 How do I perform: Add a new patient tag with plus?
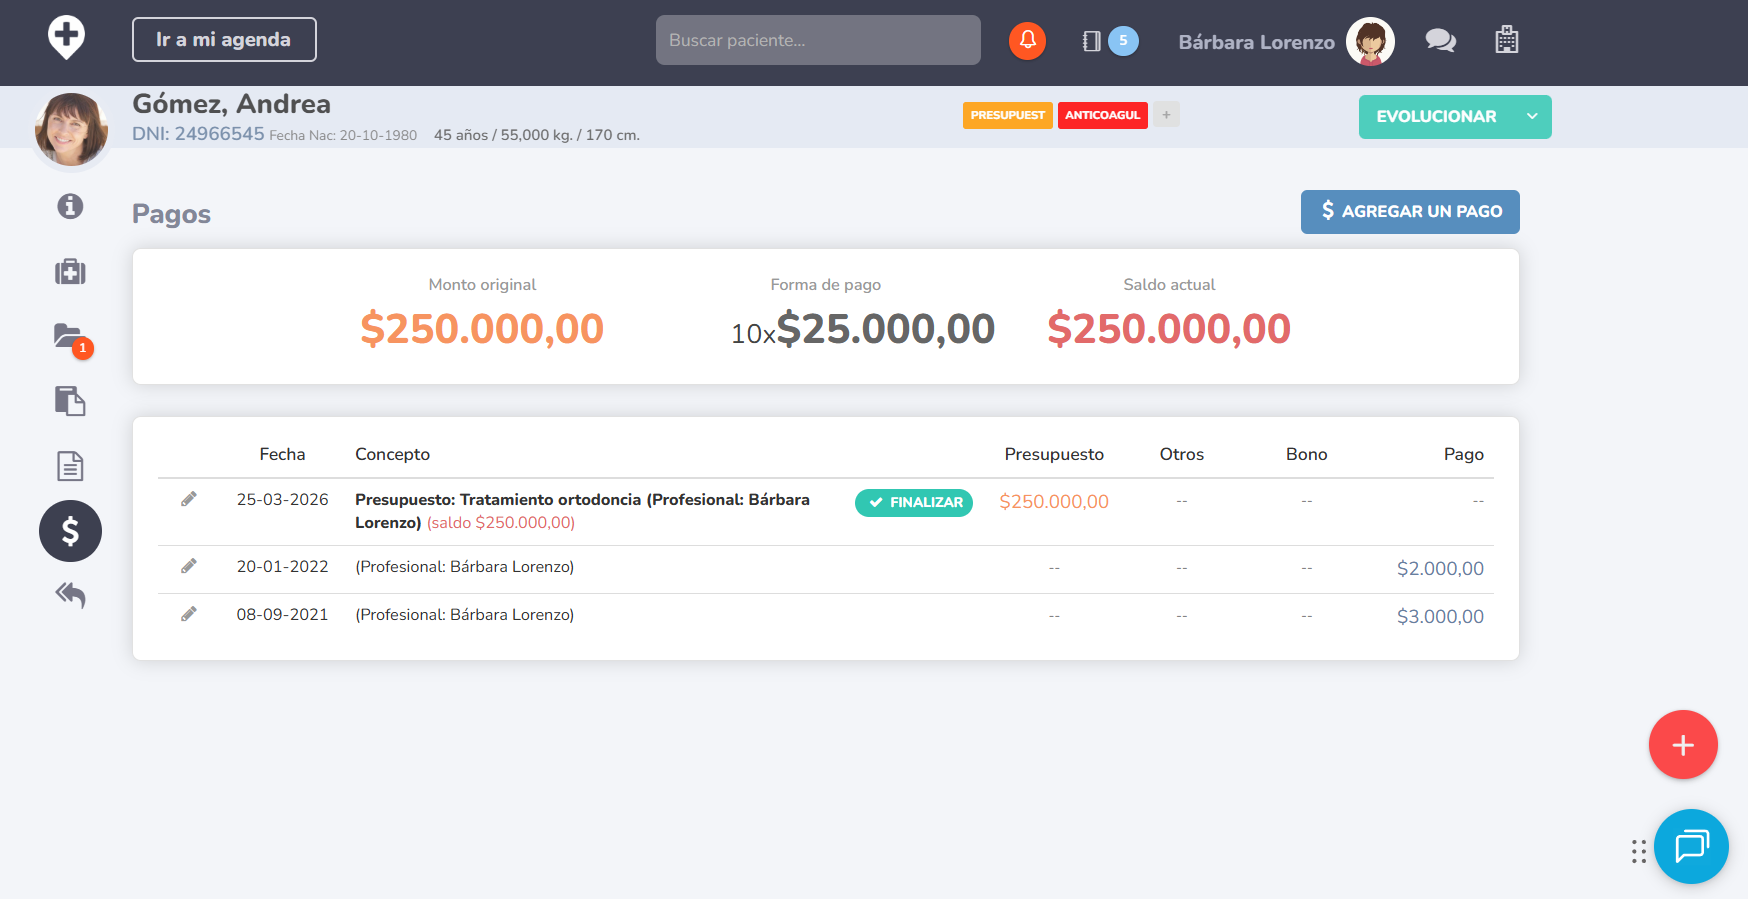point(1166,115)
